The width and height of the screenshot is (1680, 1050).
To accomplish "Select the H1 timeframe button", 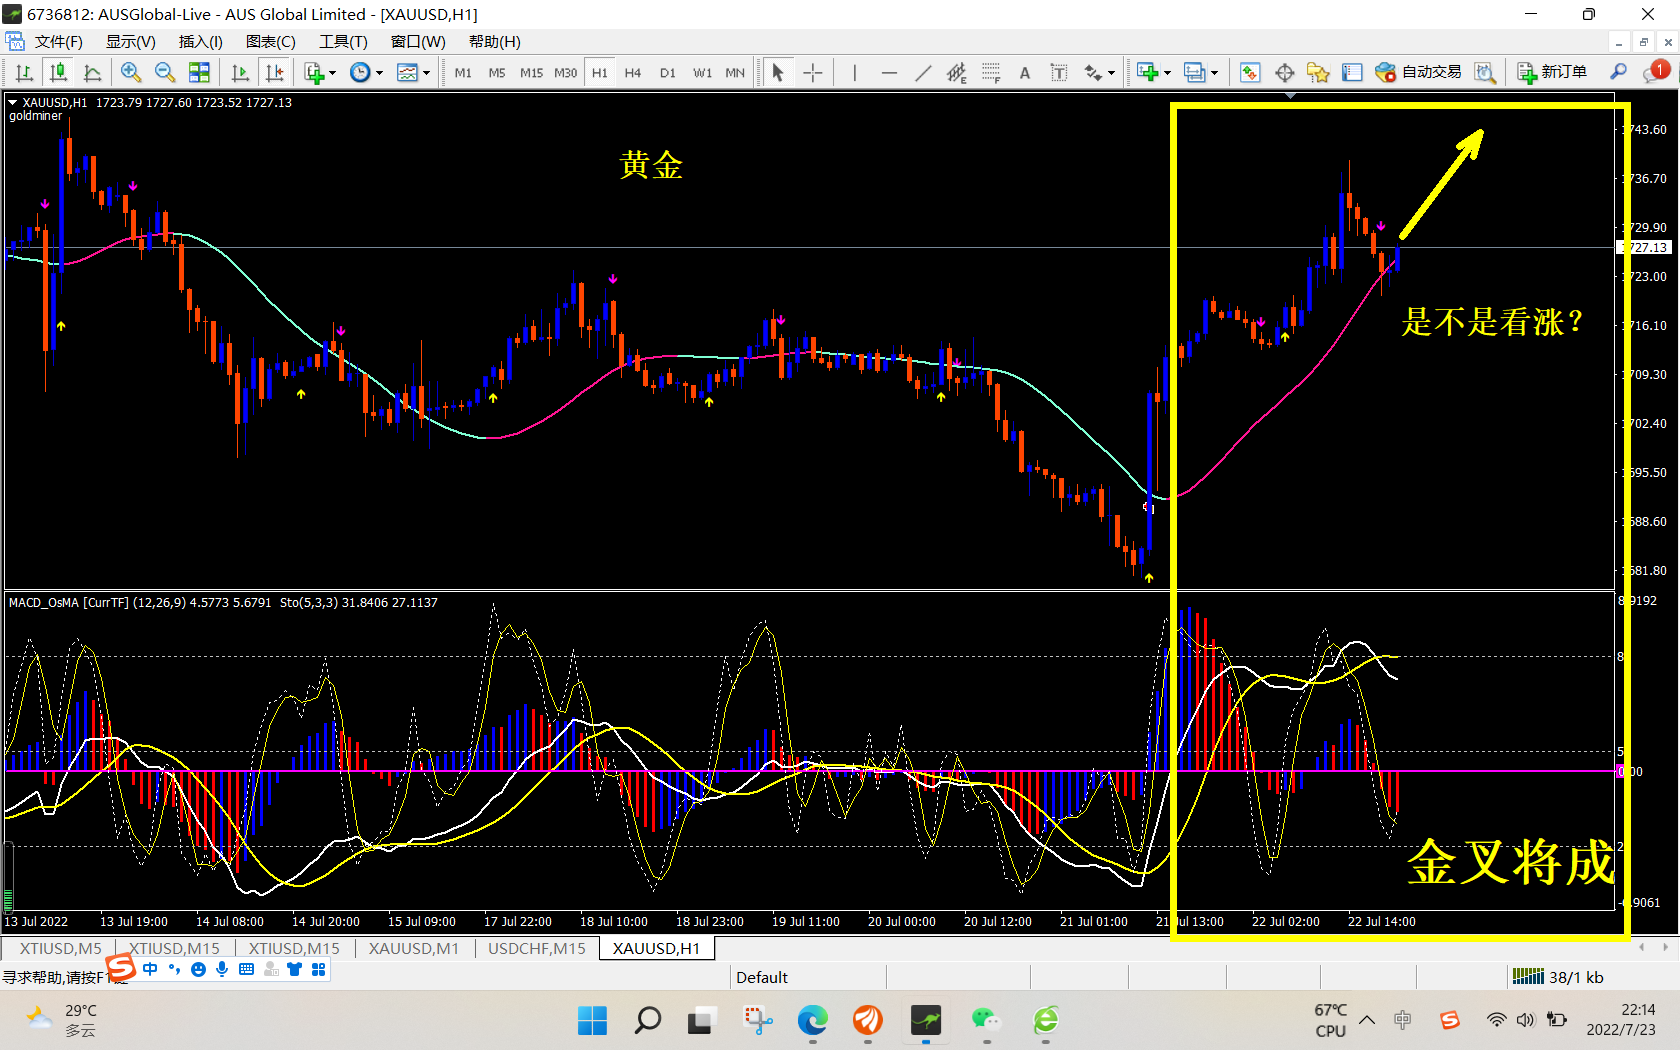I will [600, 73].
